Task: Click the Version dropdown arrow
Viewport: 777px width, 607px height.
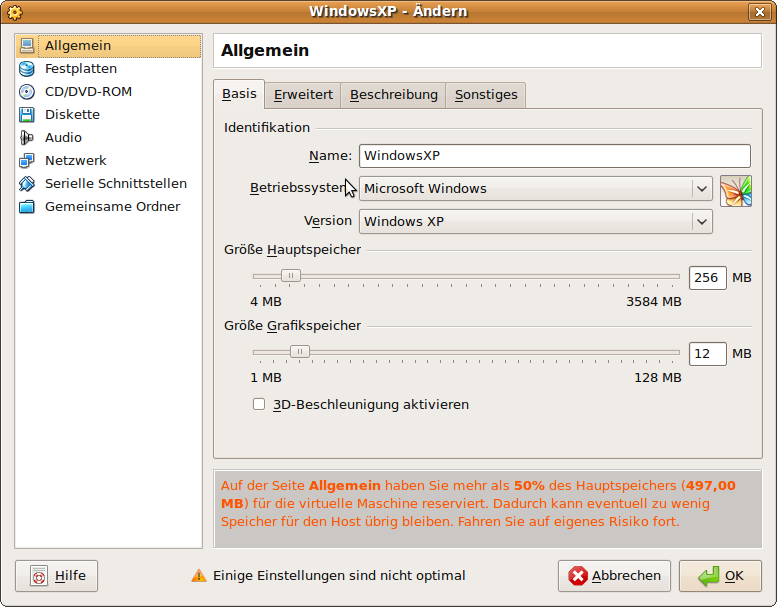Action: click(702, 221)
